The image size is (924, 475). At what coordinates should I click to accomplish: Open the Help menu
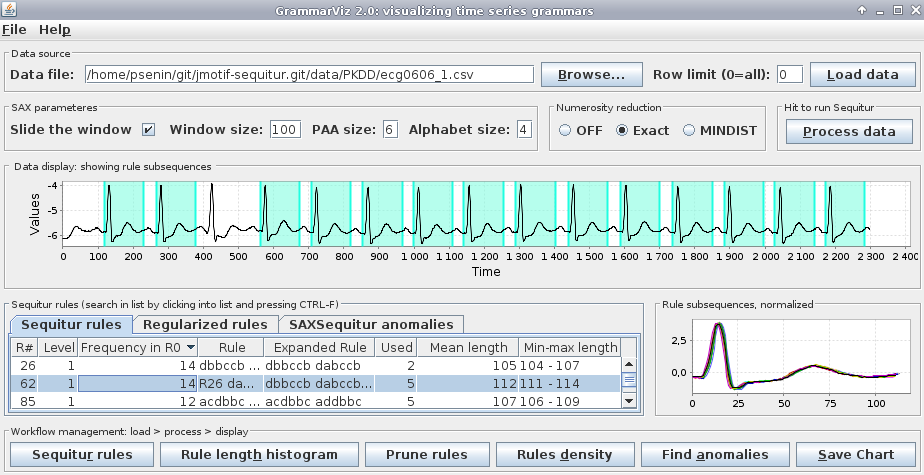(55, 29)
